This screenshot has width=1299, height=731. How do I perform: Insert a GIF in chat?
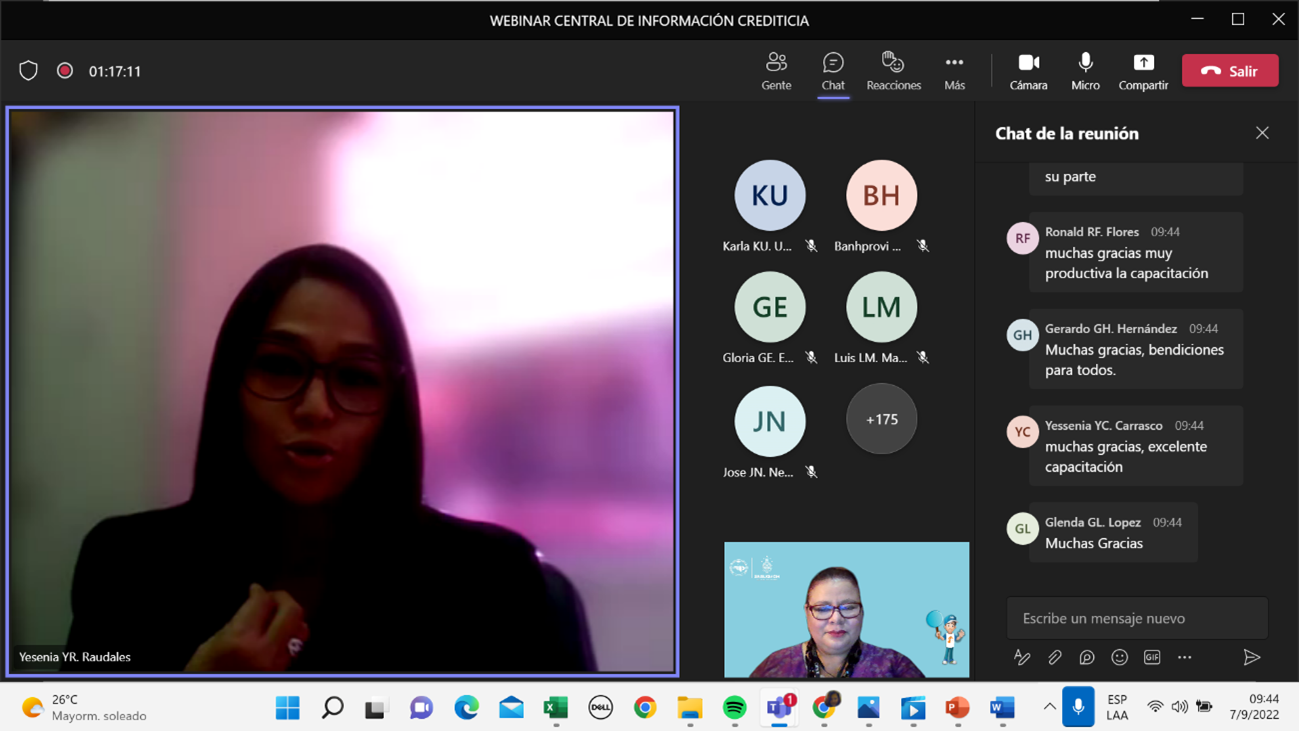1152,657
